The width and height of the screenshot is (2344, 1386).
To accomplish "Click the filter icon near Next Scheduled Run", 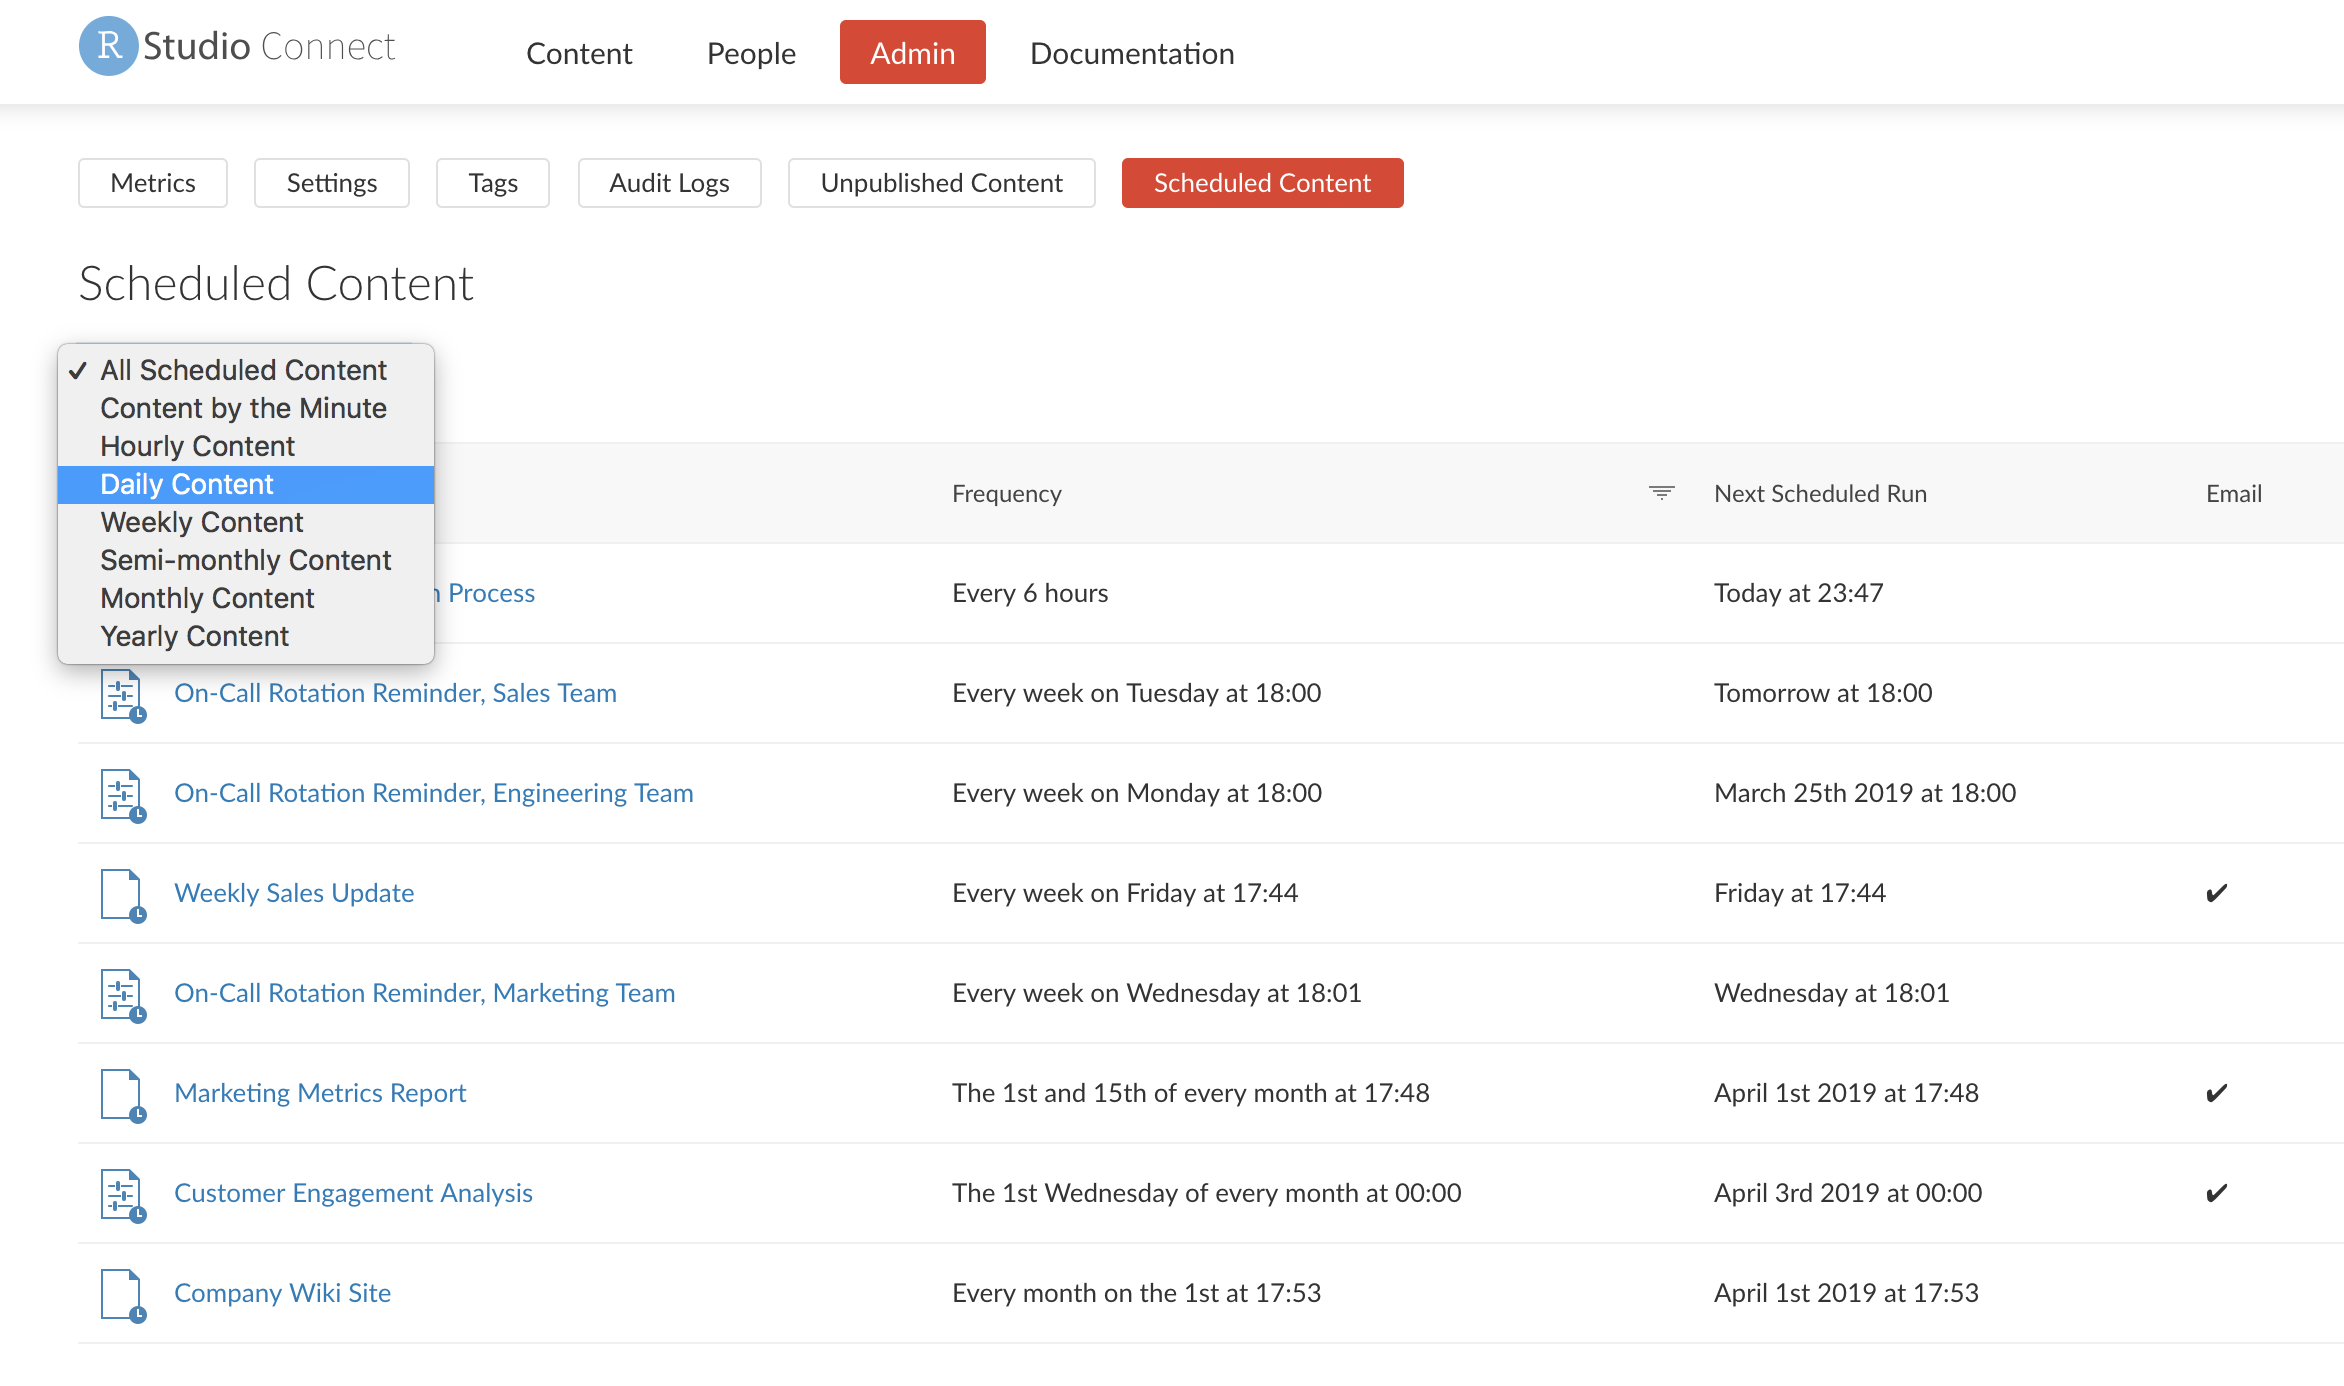I will 1660,492.
